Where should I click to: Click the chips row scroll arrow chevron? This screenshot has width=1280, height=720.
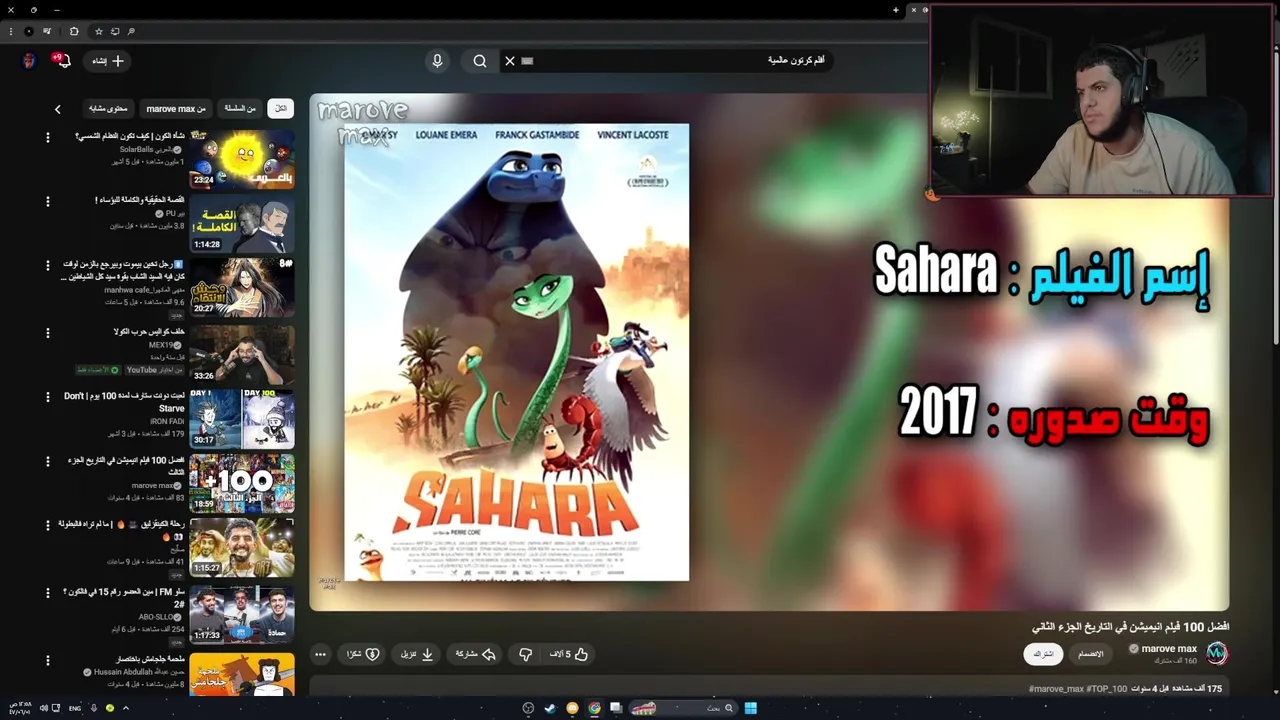[58, 109]
